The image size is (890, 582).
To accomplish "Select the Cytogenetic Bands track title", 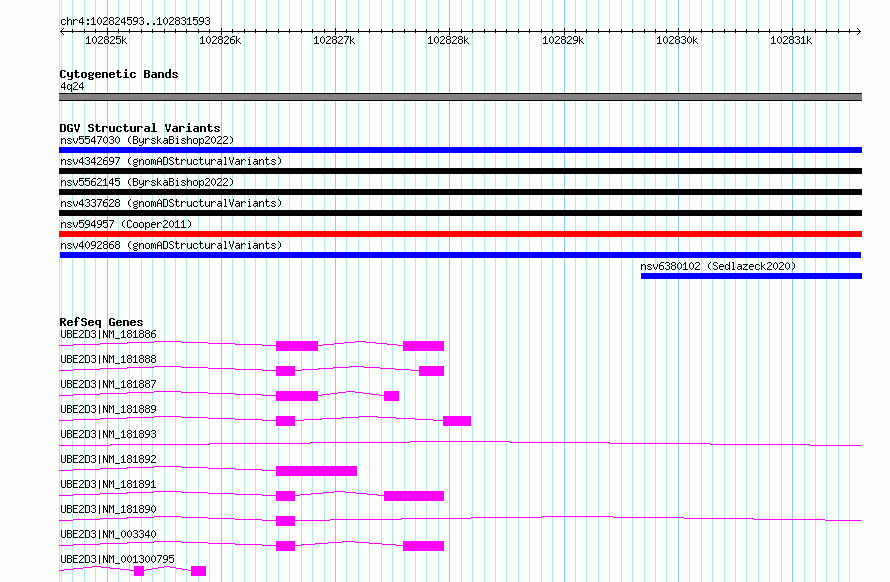I will [119, 74].
